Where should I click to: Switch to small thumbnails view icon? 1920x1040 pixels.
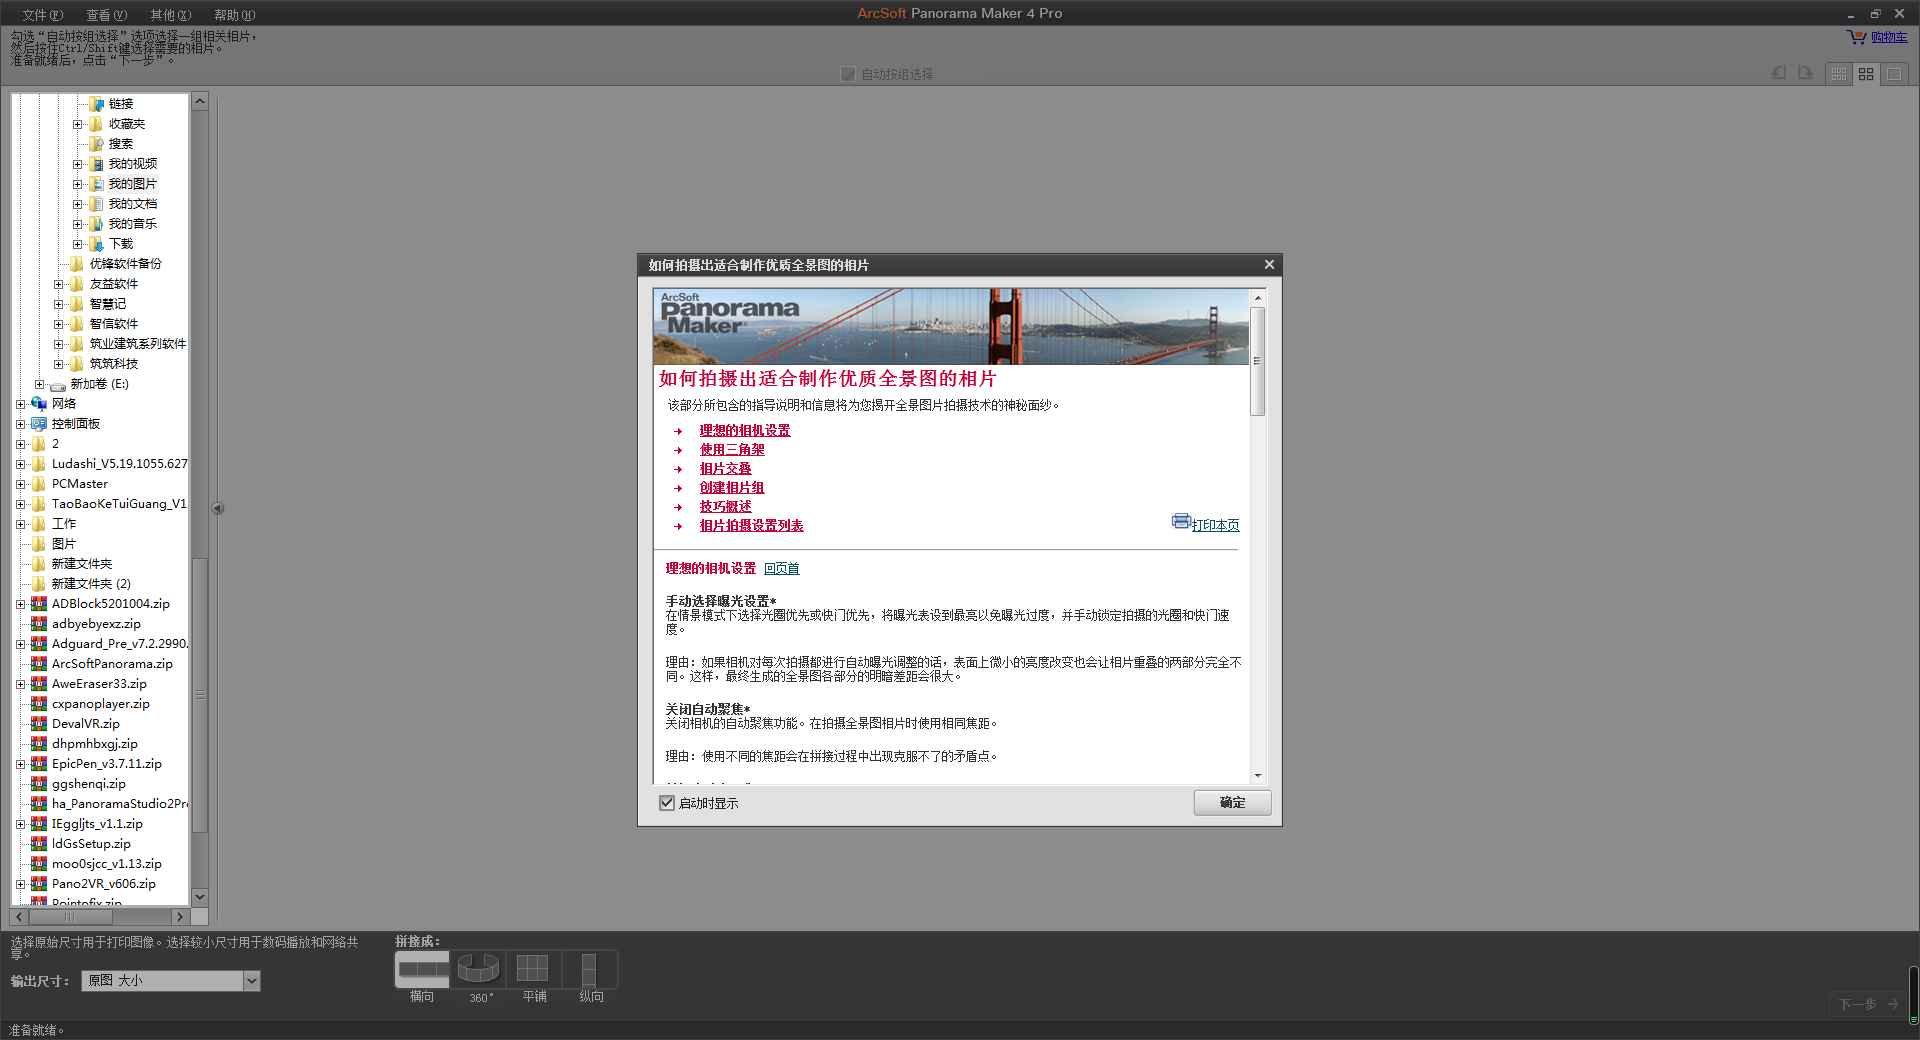tap(1839, 74)
